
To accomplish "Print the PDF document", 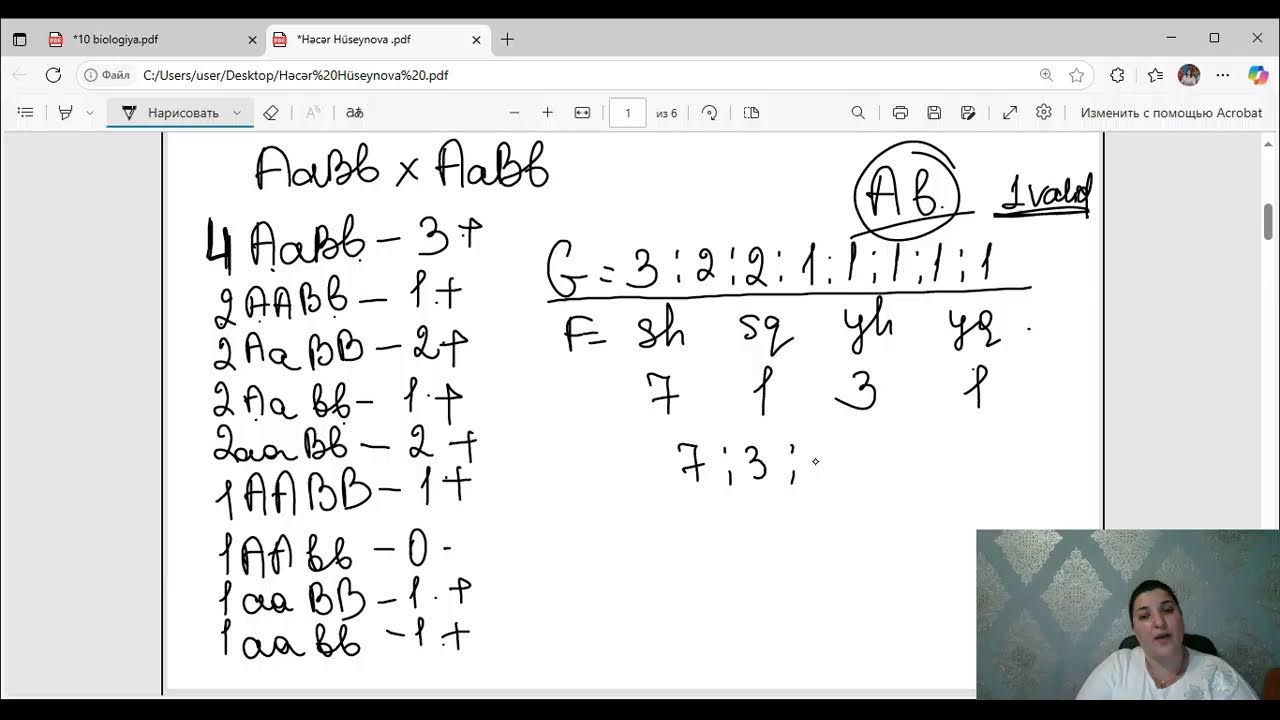I will pyautogui.click(x=900, y=113).
